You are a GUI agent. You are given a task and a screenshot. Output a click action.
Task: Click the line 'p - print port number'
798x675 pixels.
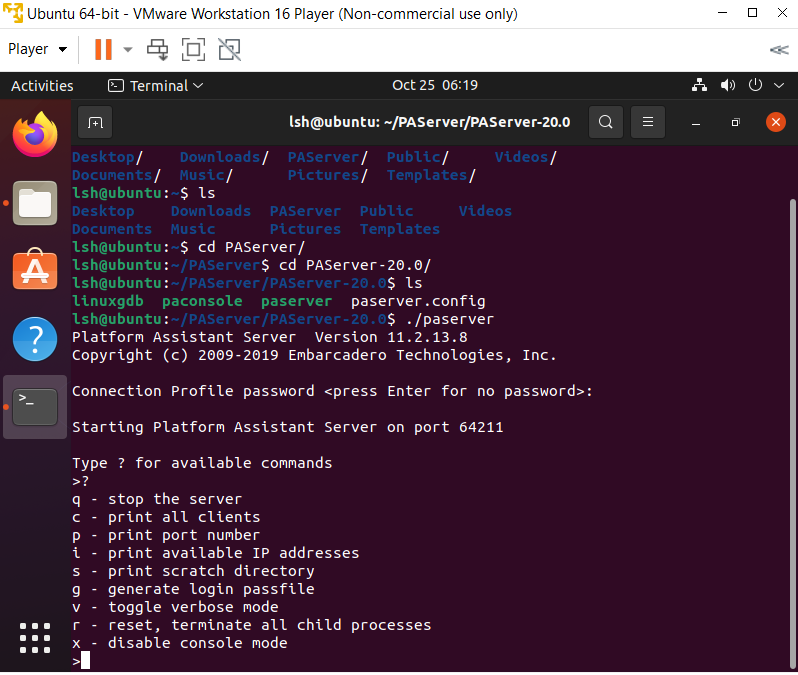(166, 536)
